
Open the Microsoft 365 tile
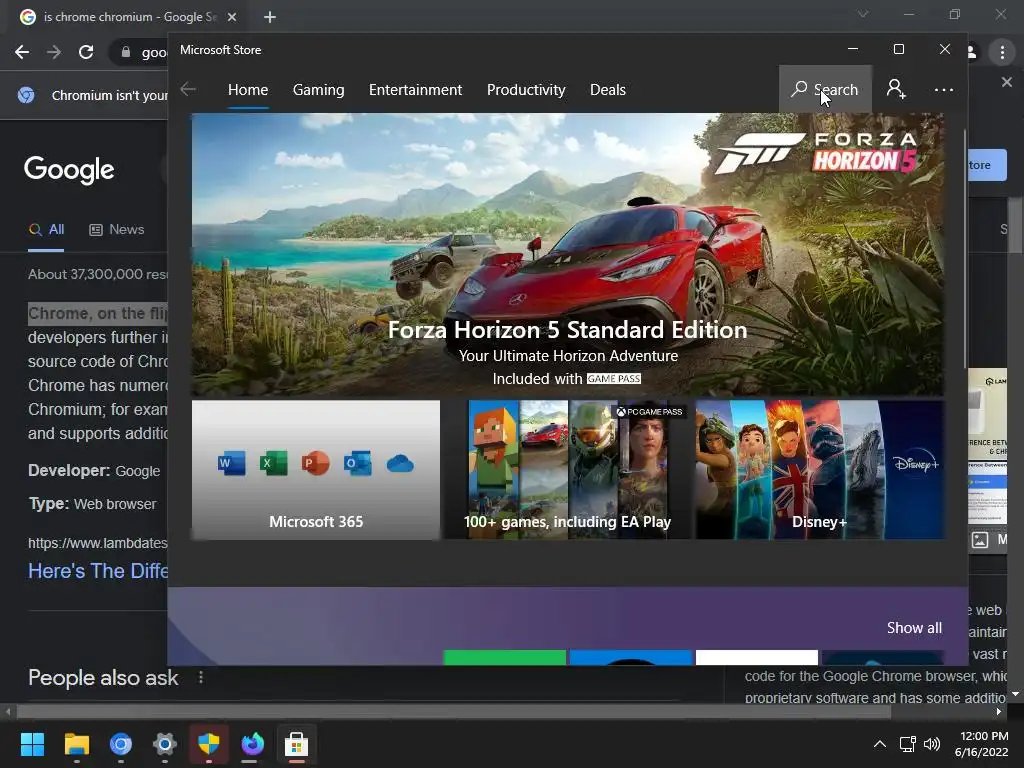pos(316,470)
